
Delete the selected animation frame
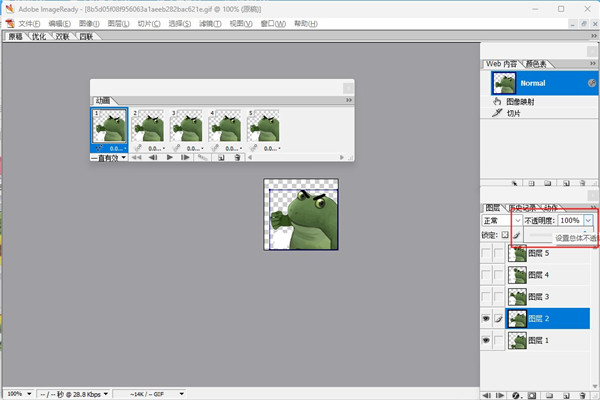[237, 157]
